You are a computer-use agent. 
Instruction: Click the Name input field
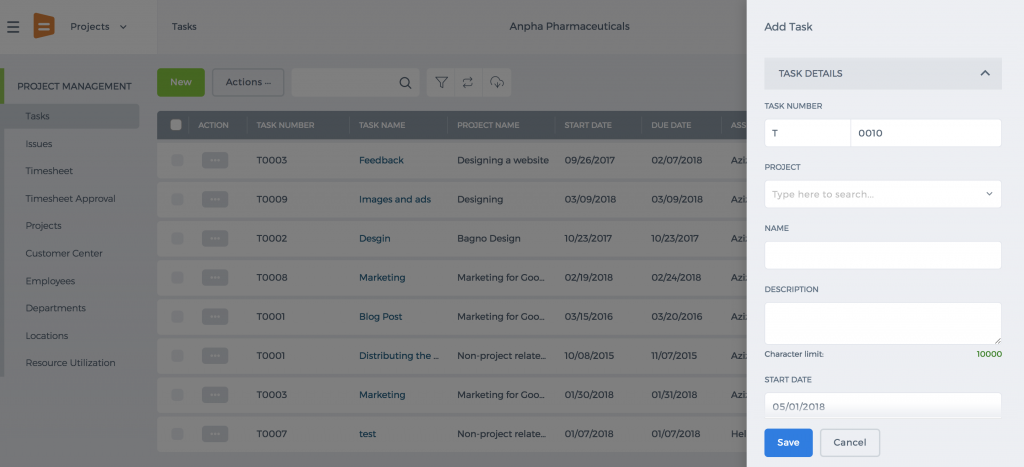click(882, 255)
